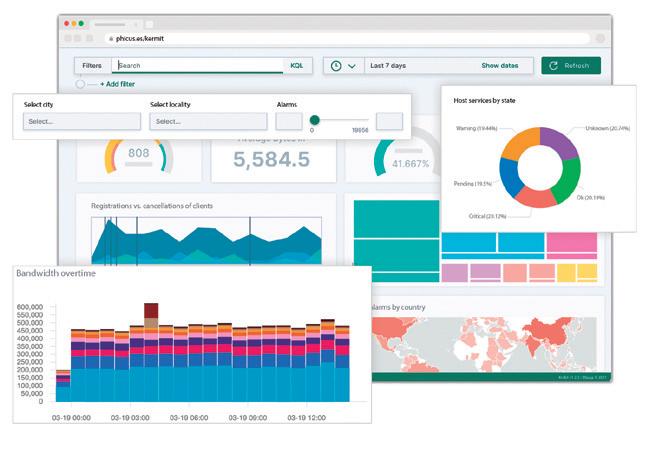This screenshot has height=465, width=669.
Task: Click the Search query field
Action: tap(198, 66)
